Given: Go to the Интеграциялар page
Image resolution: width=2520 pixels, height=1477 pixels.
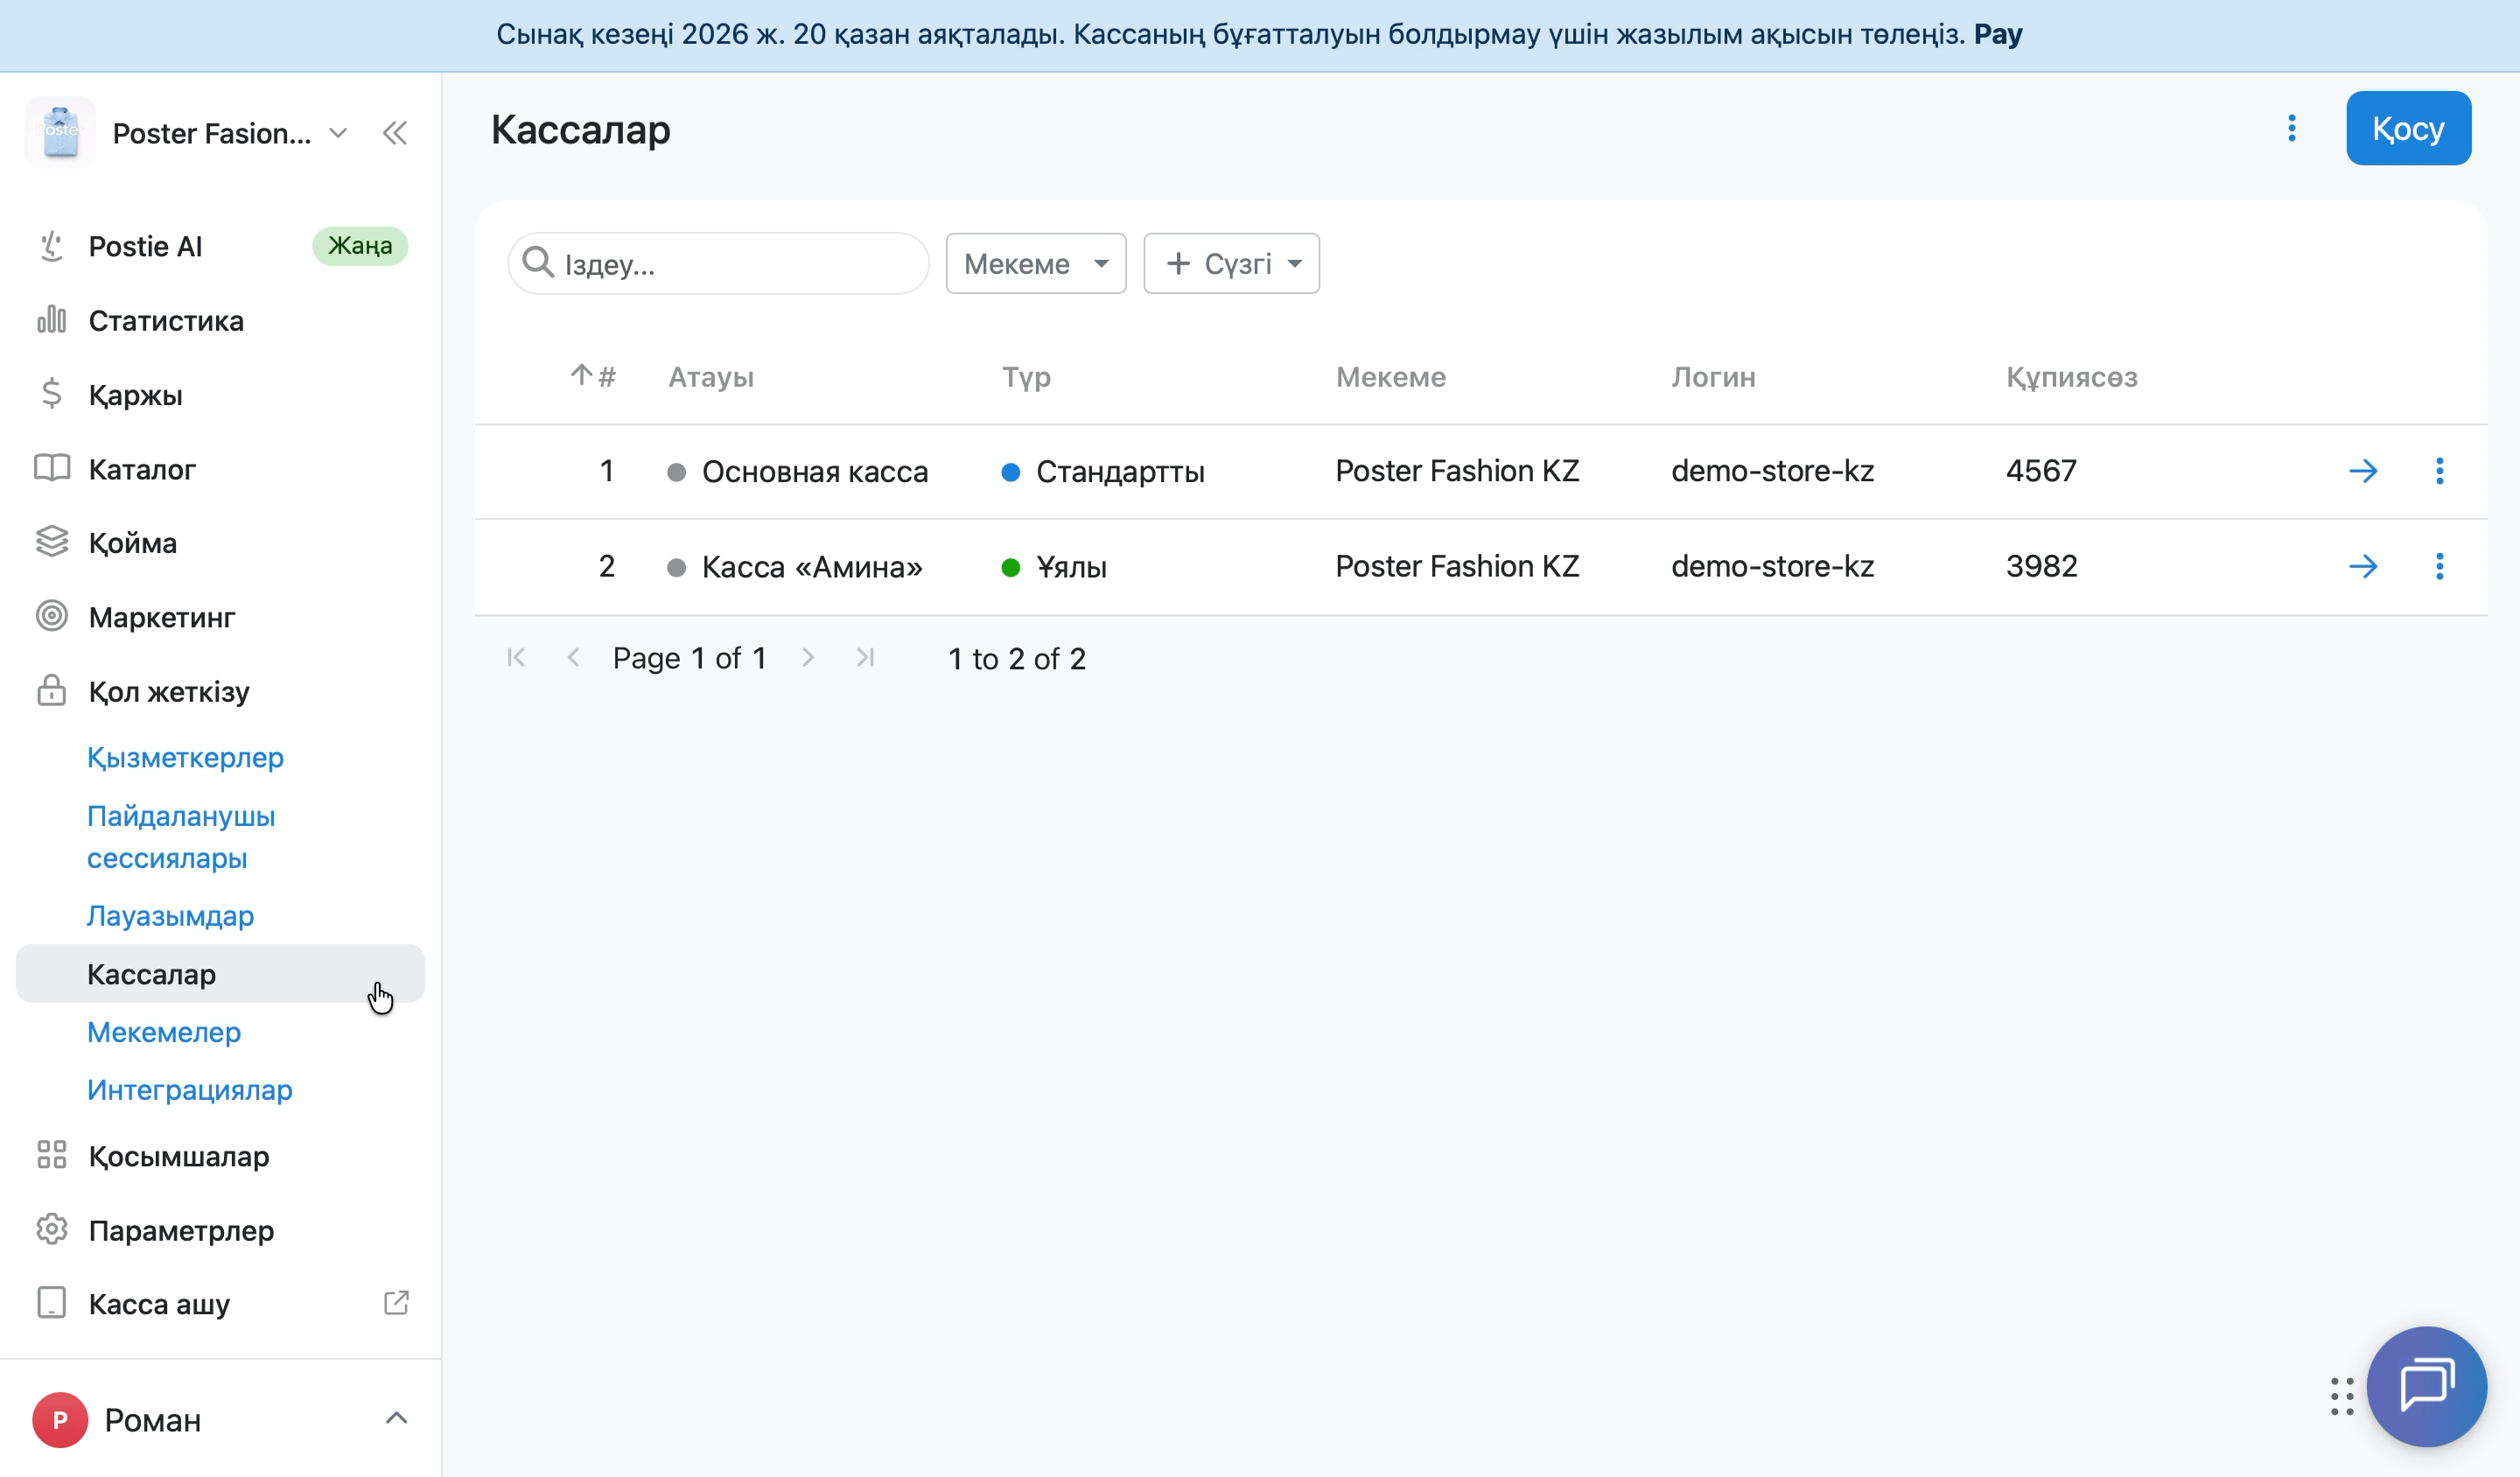Looking at the screenshot, I should tap(189, 1090).
